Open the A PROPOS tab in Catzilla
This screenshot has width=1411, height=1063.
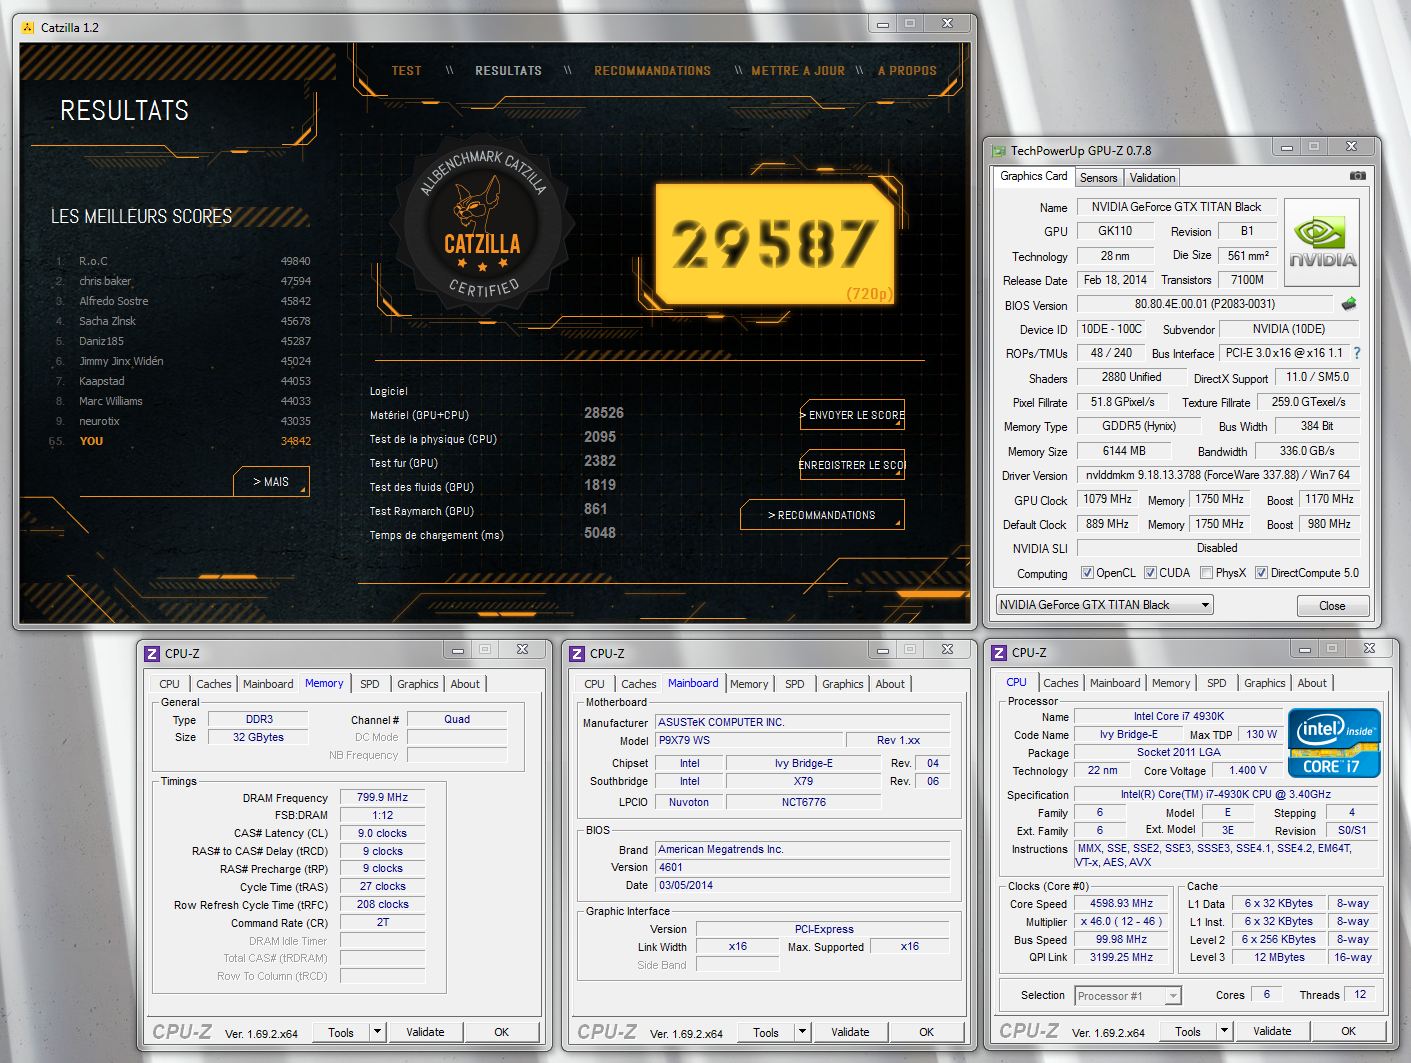tap(907, 71)
